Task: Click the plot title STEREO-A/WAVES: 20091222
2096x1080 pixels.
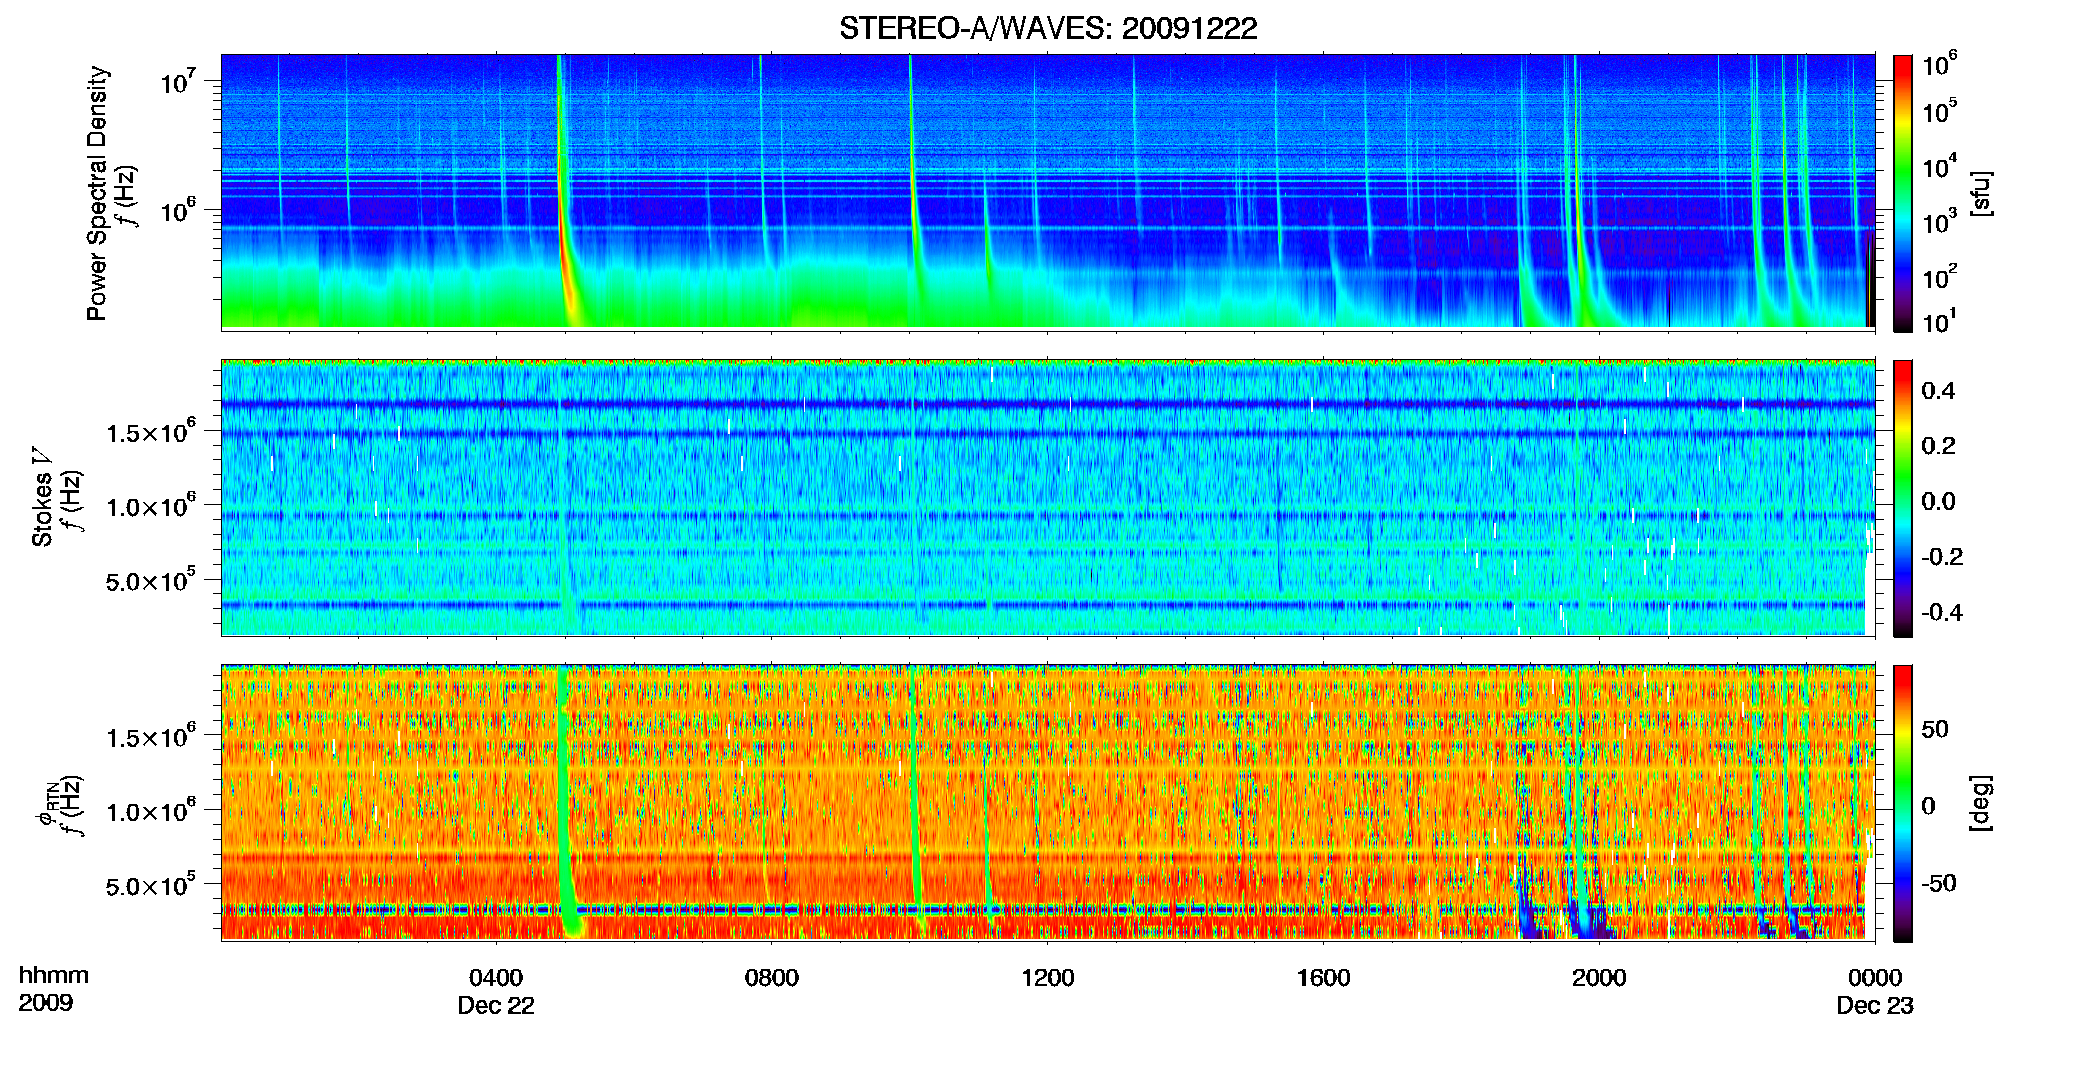Action: (x=1048, y=28)
